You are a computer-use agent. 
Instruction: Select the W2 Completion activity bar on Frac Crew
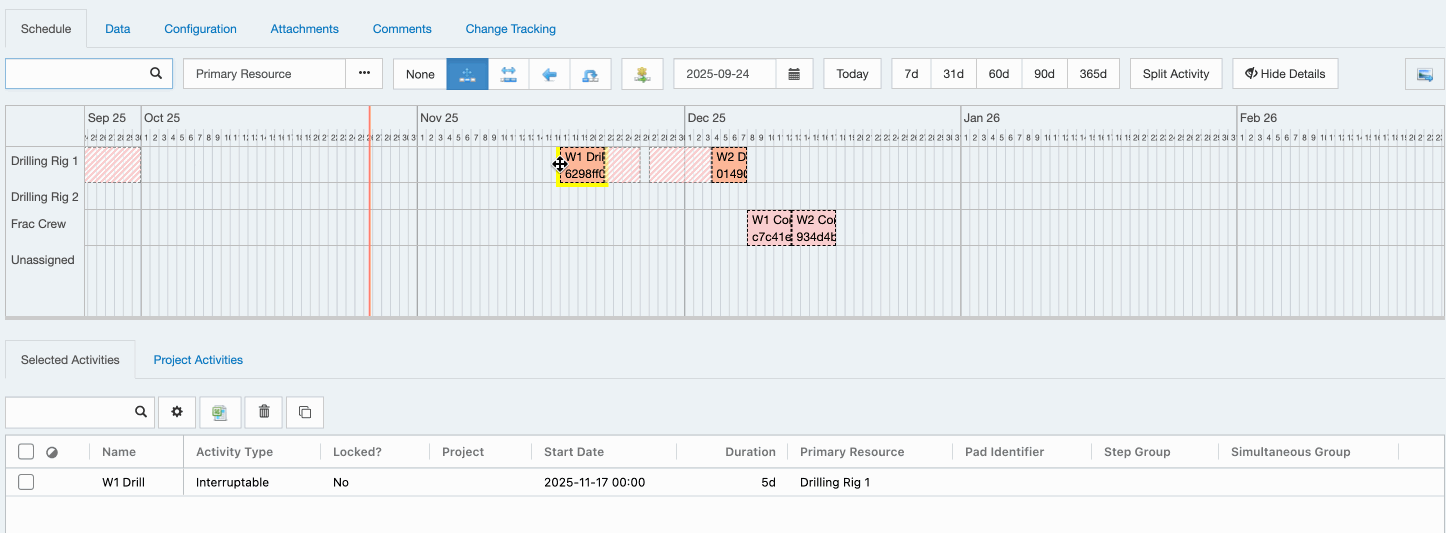point(815,228)
